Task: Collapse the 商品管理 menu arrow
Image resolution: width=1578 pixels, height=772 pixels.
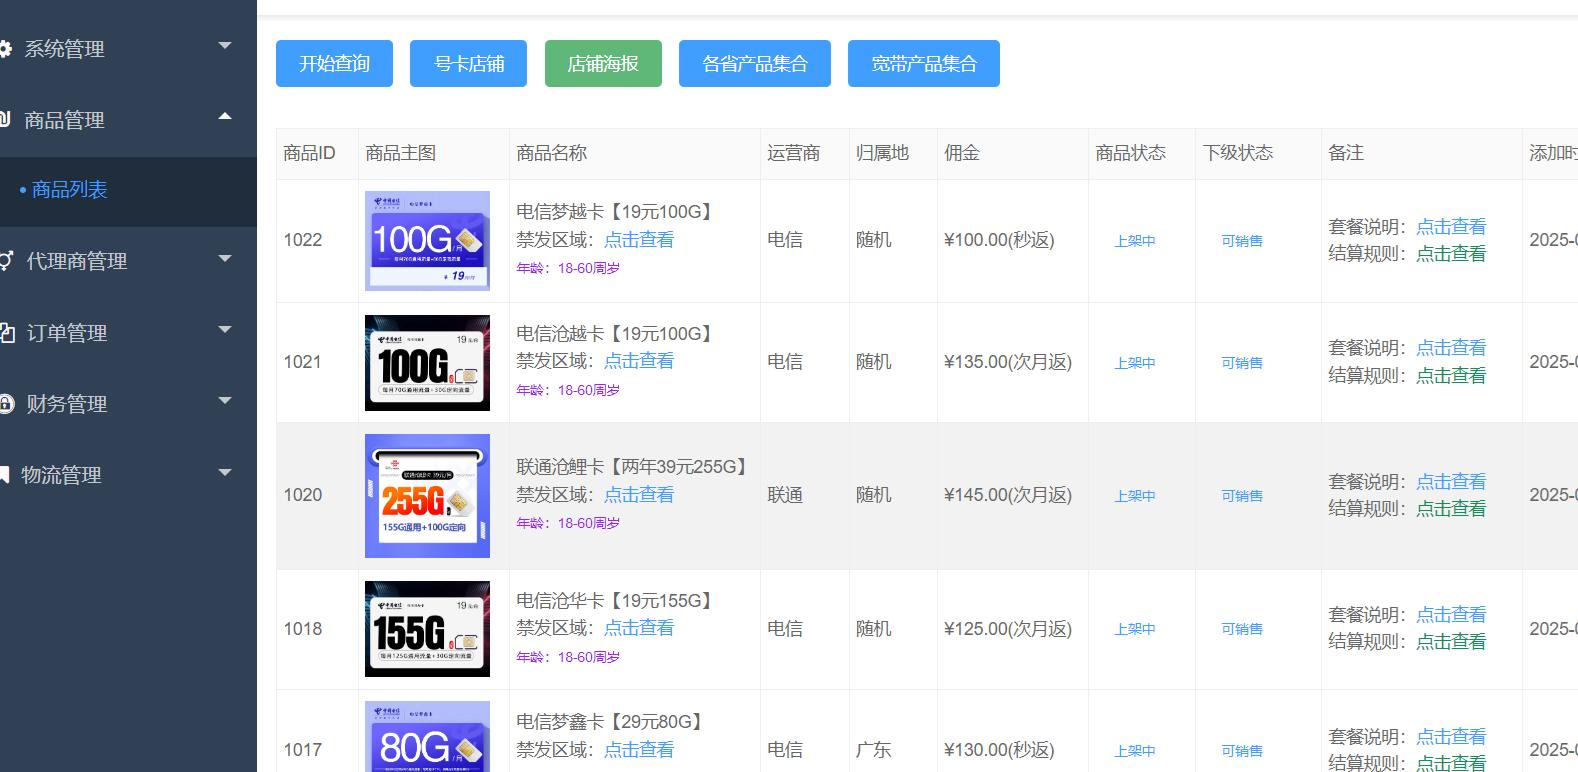Action: [225, 117]
